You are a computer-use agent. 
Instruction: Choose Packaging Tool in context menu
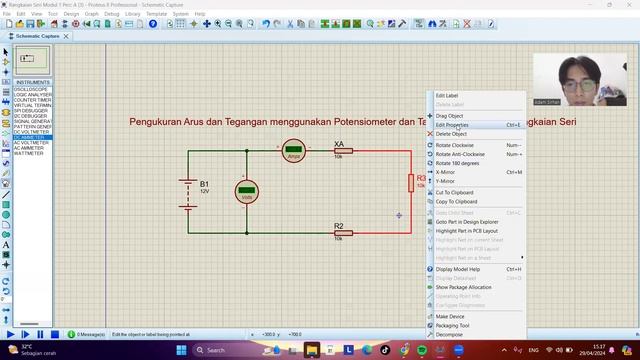click(x=476, y=326)
